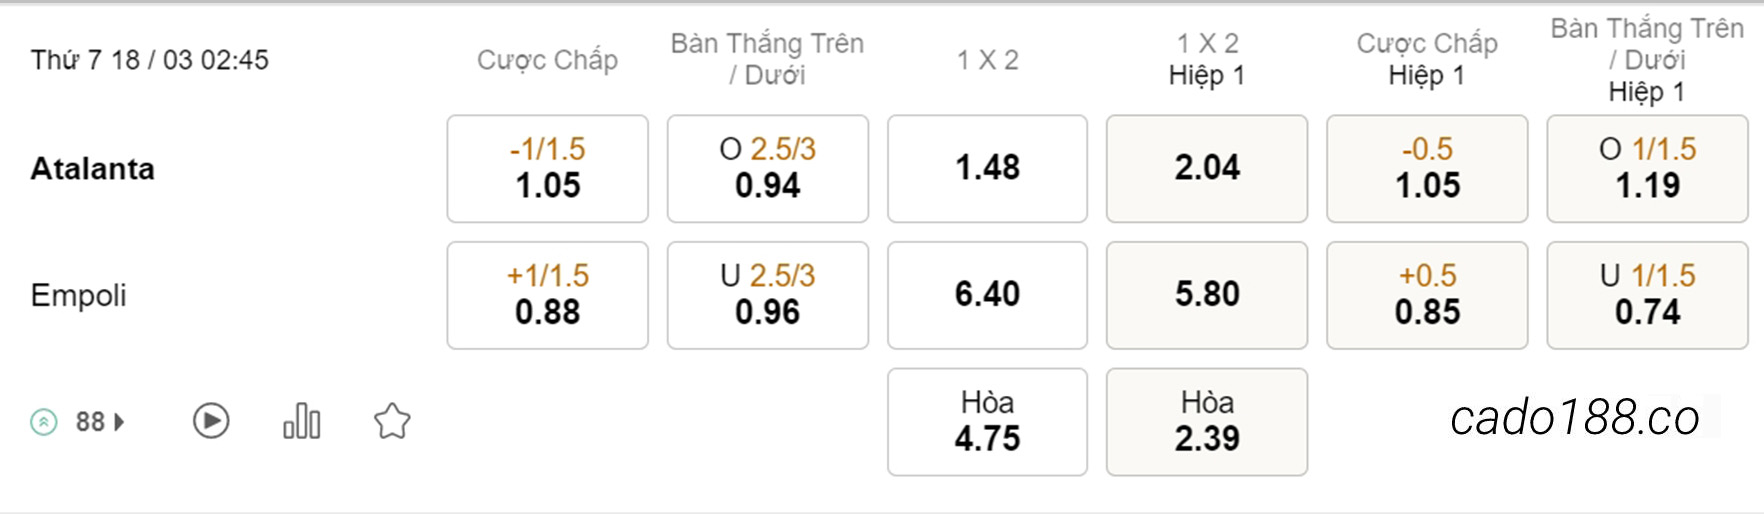The image size is (1764, 514).
Task: Bet first-half Under 1/1.5 at 0.74
Action: coord(1647,295)
